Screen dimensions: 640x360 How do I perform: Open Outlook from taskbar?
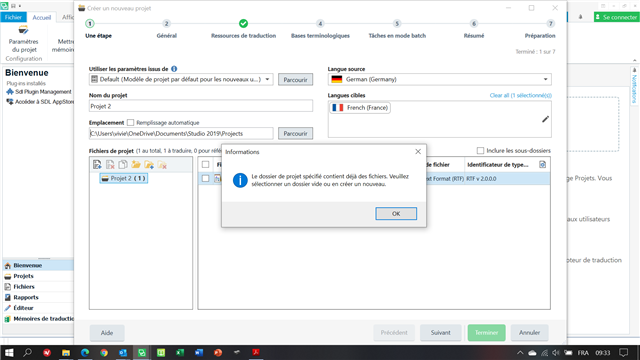click(x=123, y=353)
